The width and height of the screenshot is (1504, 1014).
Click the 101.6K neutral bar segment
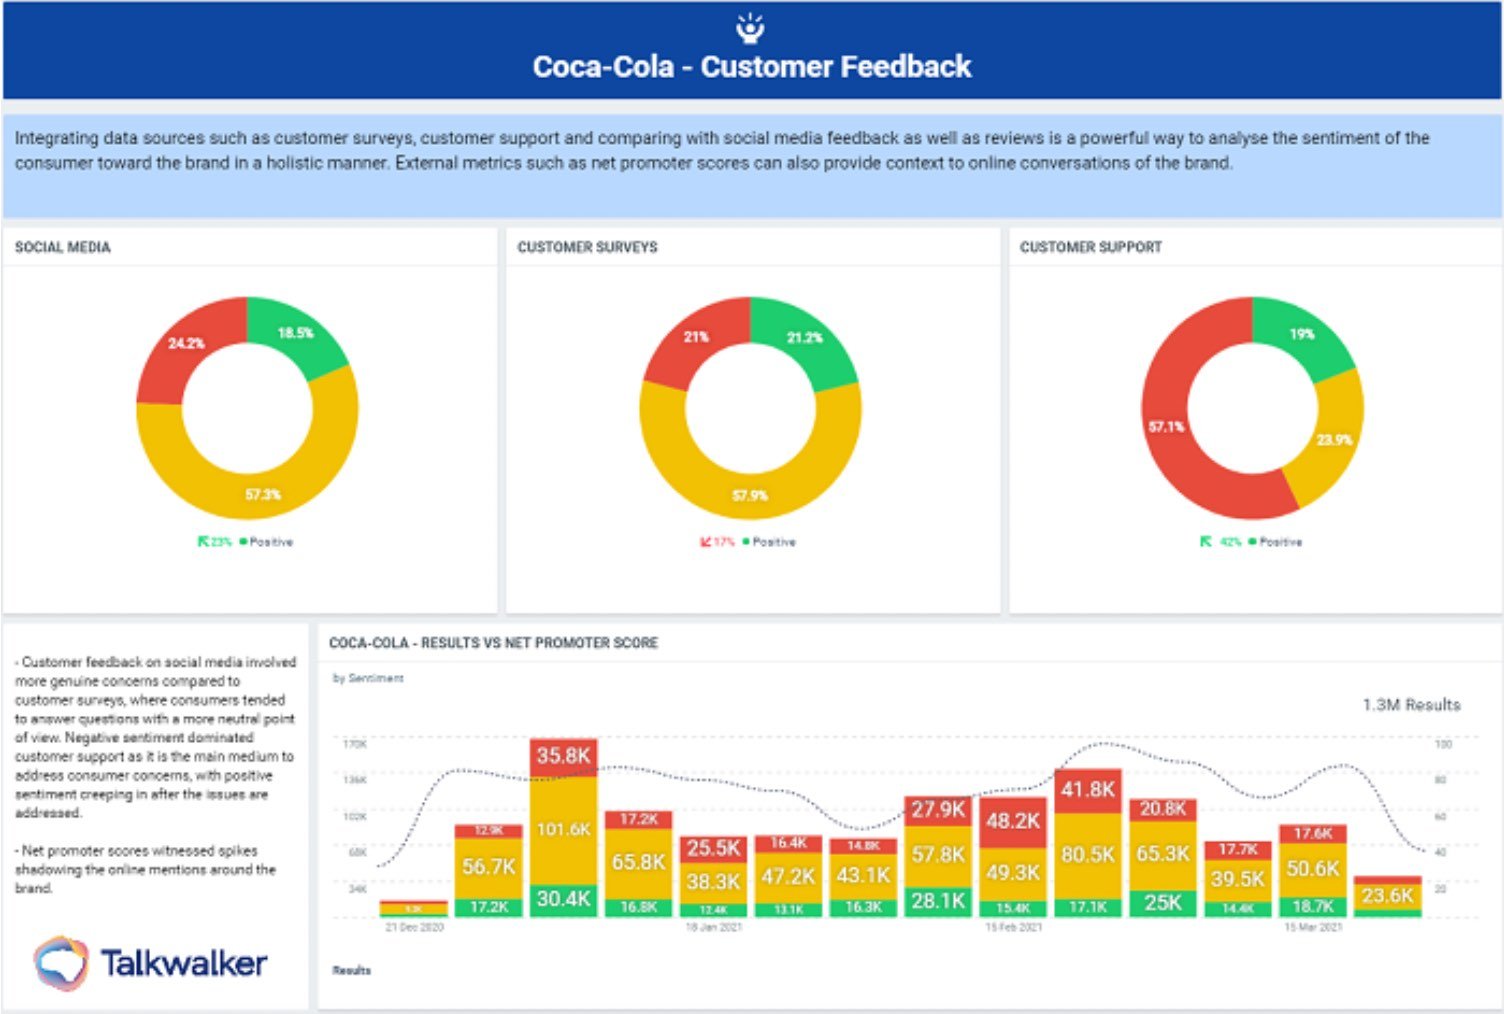[x=563, y=829]
